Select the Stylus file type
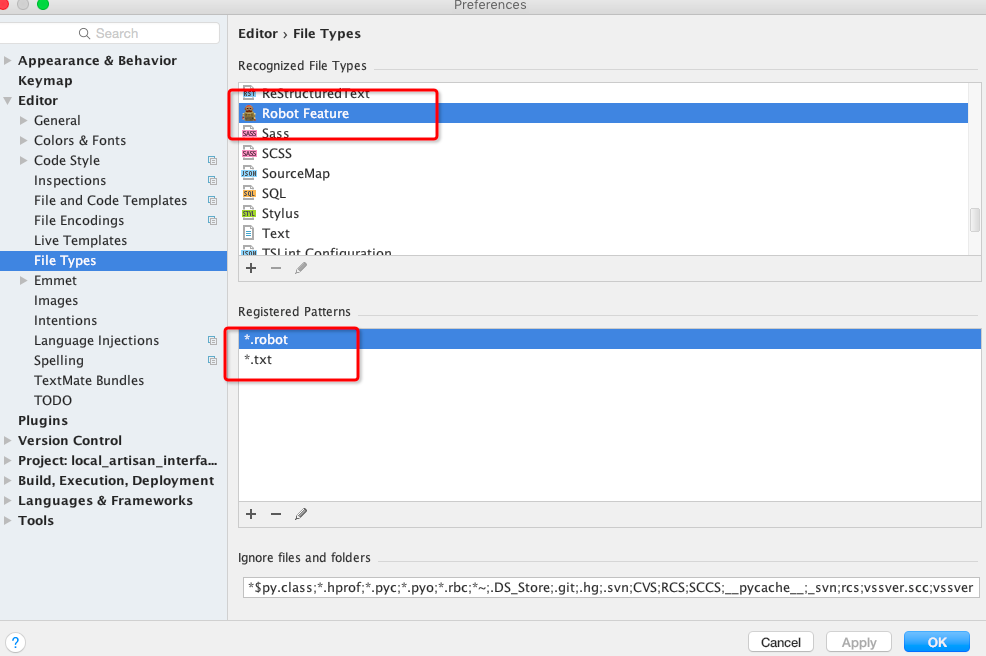 click(280, 214)
